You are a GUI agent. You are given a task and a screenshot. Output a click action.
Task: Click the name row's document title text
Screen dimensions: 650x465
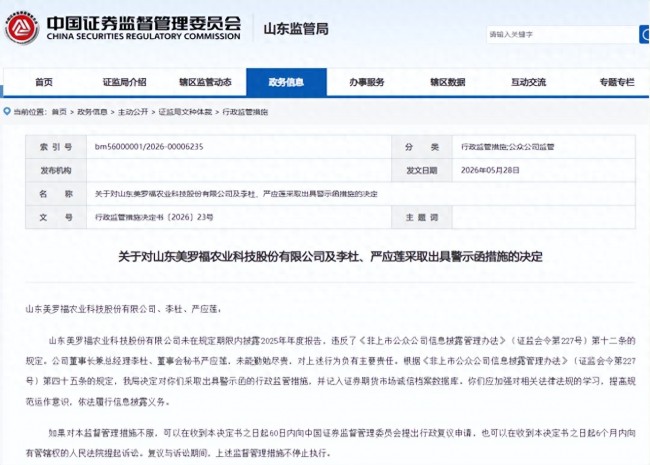236,194
